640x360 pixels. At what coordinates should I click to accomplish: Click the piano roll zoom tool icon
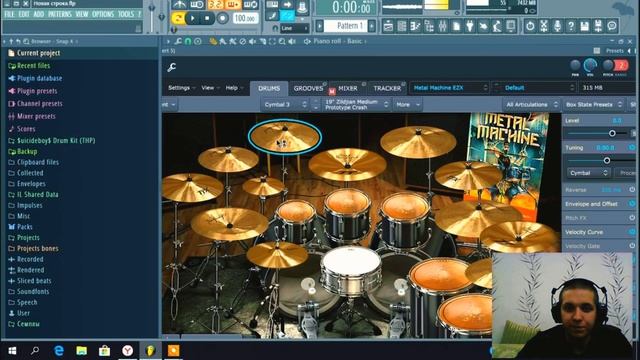tap(282, 41)
